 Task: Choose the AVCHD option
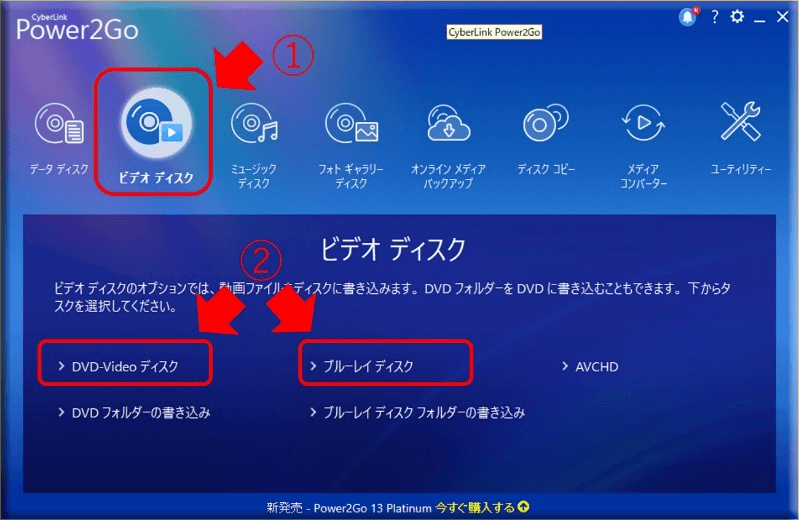click(597, 367)
